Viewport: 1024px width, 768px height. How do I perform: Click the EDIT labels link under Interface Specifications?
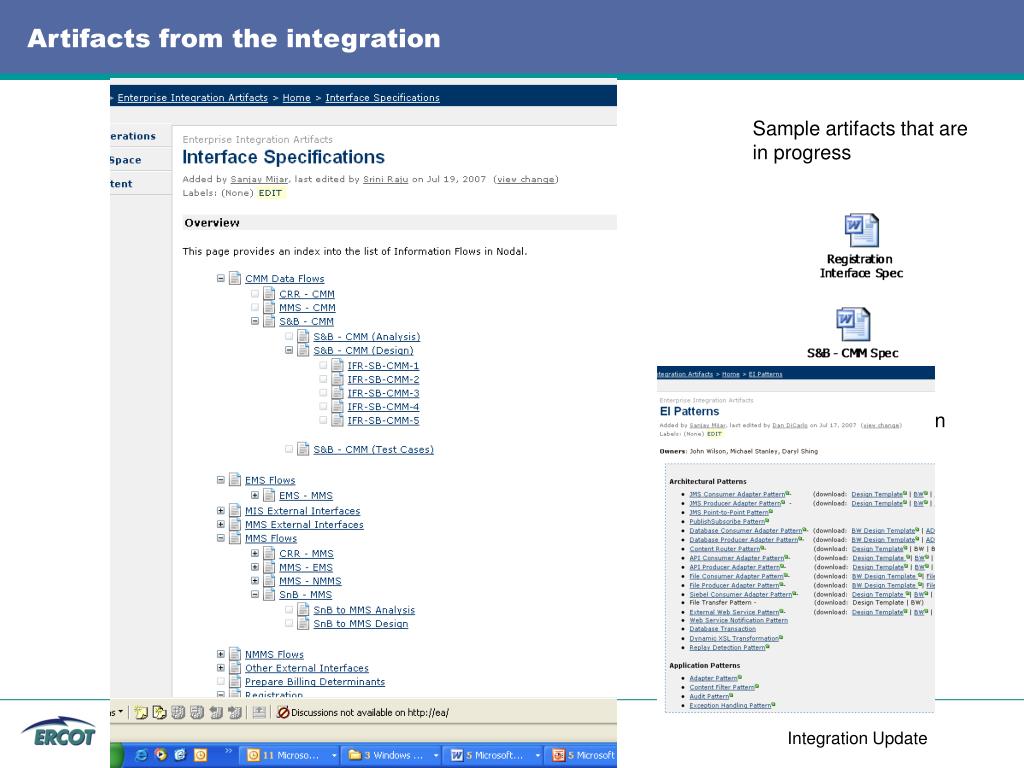270,193
